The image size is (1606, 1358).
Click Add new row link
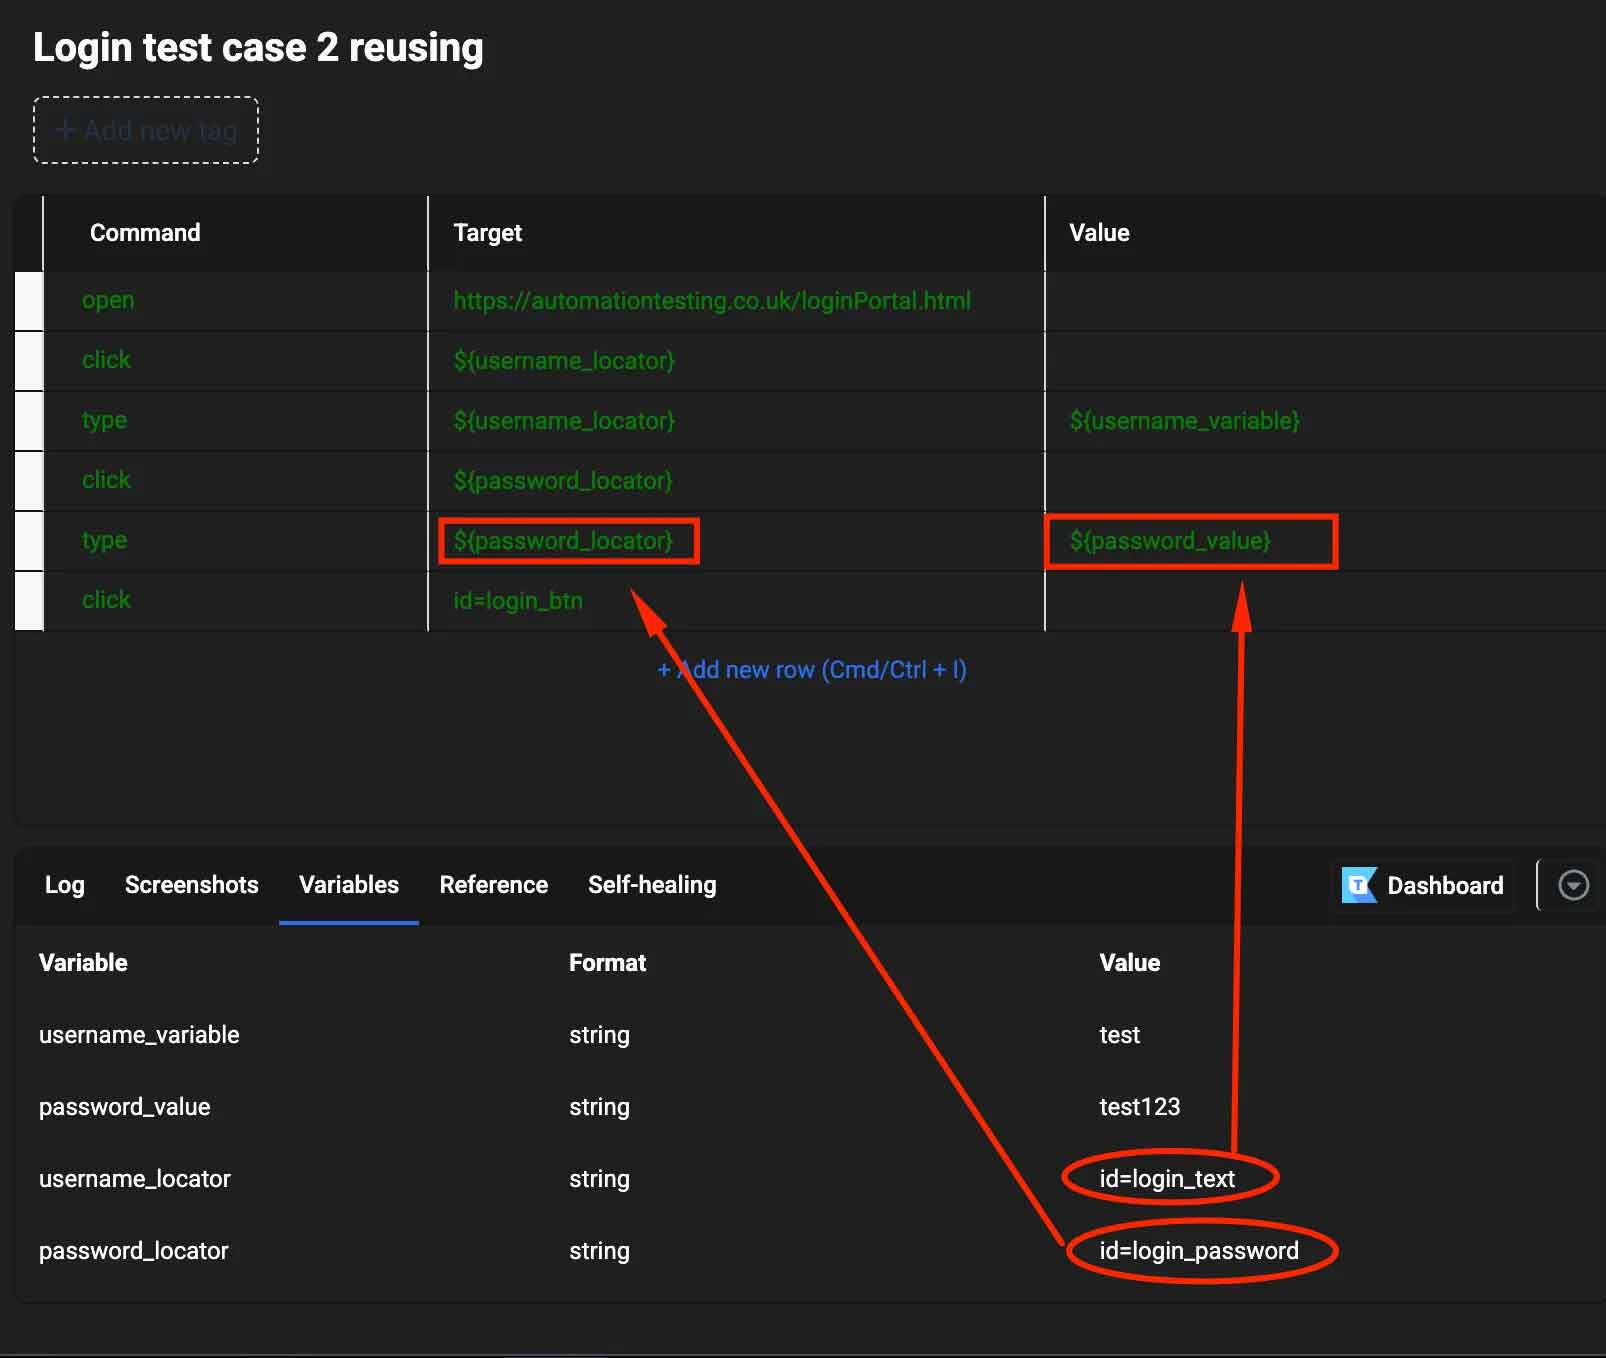click(x=811, y=670)
